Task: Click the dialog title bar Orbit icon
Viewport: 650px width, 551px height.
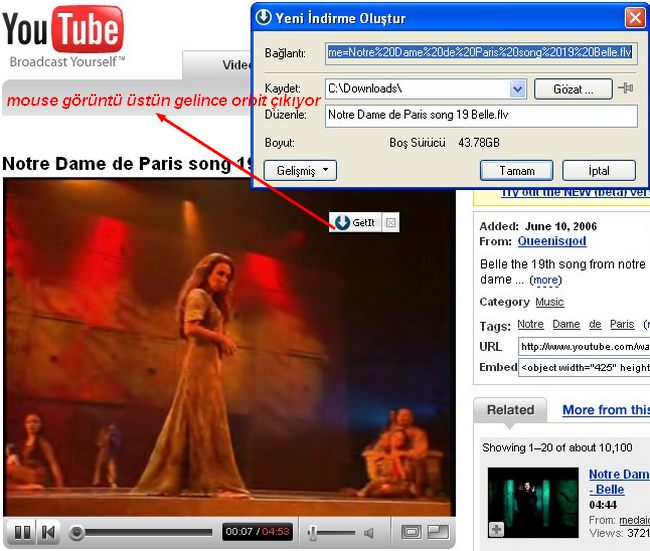Action: (264, 17)
